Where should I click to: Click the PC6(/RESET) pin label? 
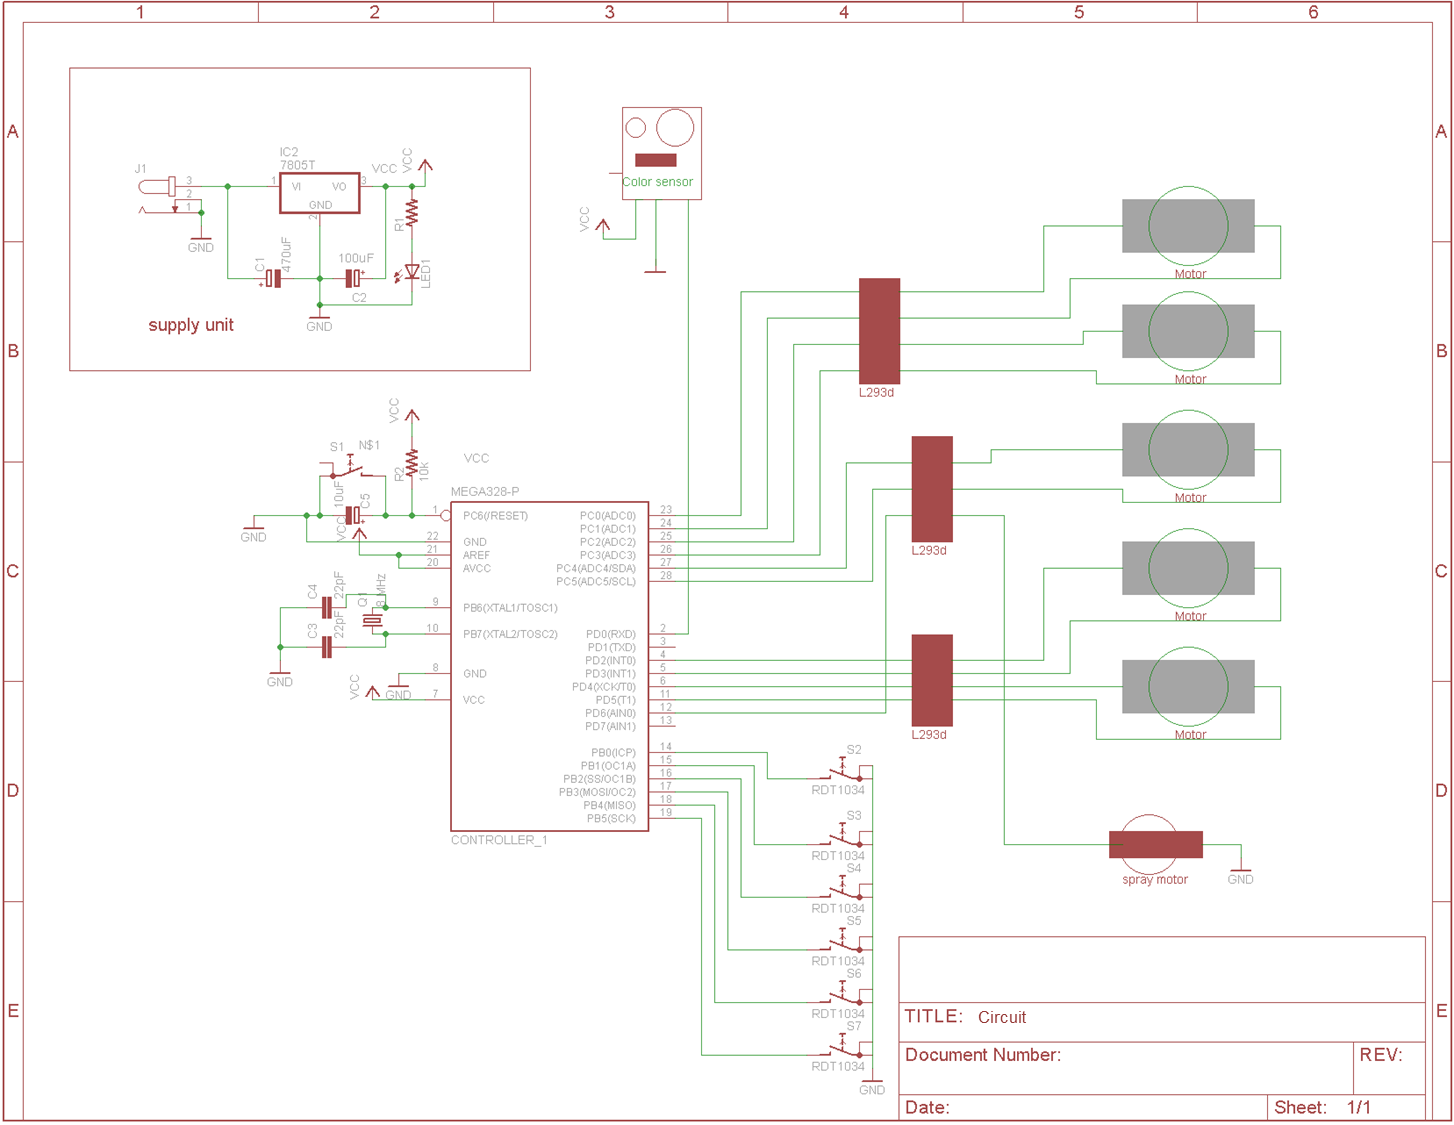pos(495,516)
